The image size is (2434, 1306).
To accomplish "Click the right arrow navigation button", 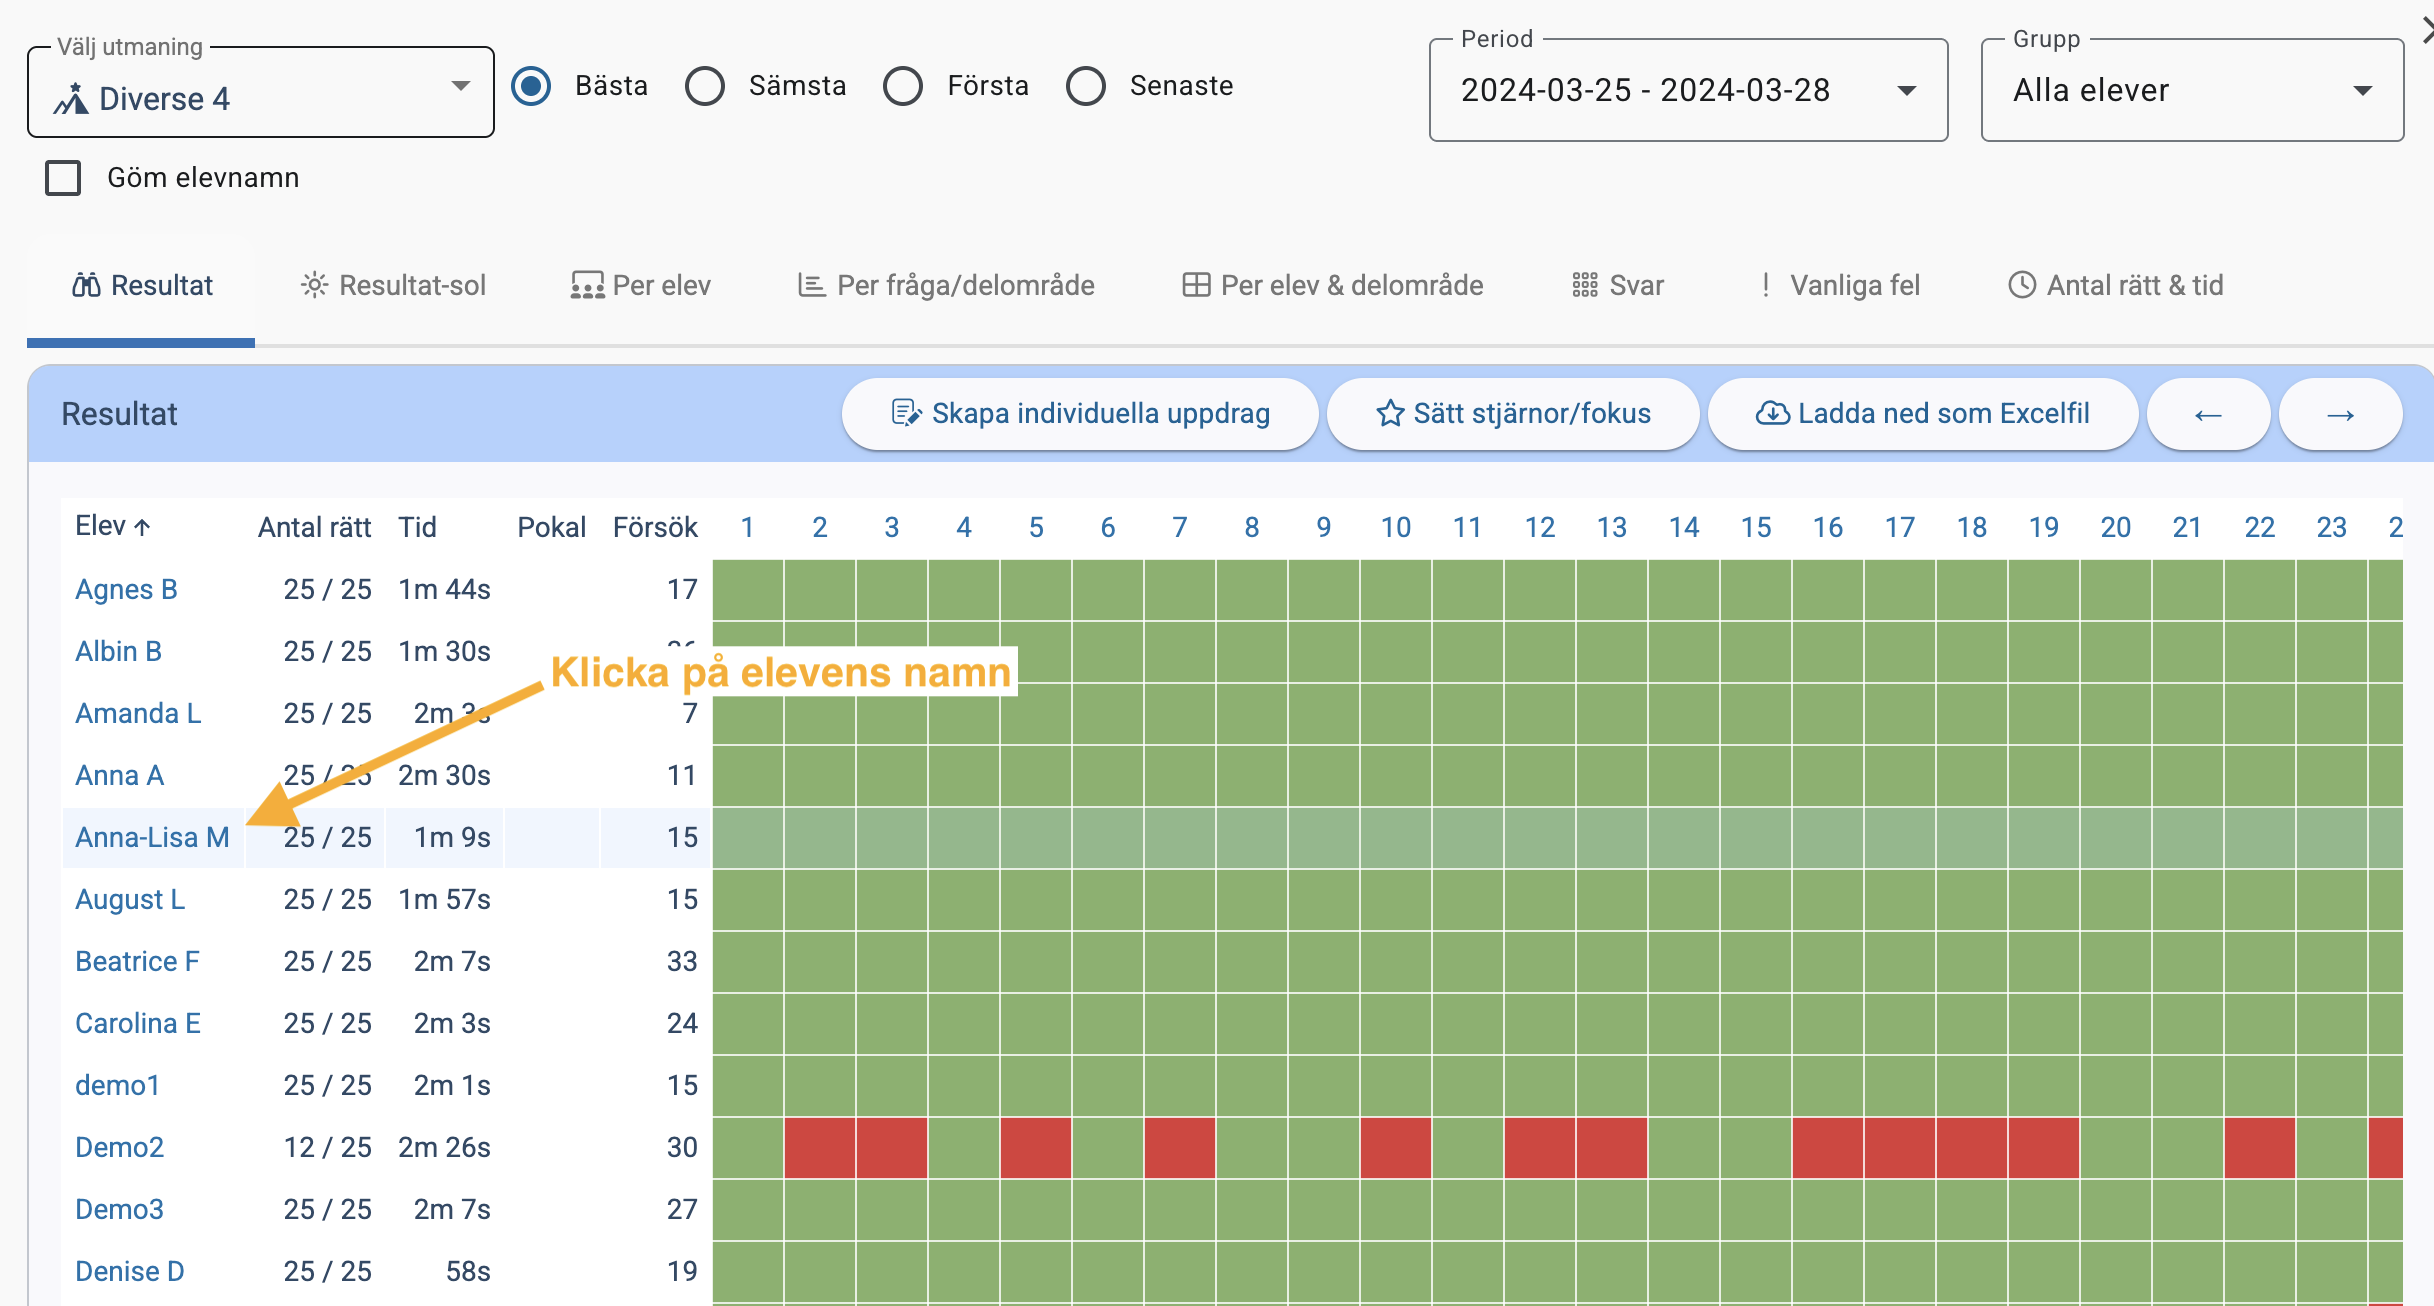I will click(x=2340, y=414).
